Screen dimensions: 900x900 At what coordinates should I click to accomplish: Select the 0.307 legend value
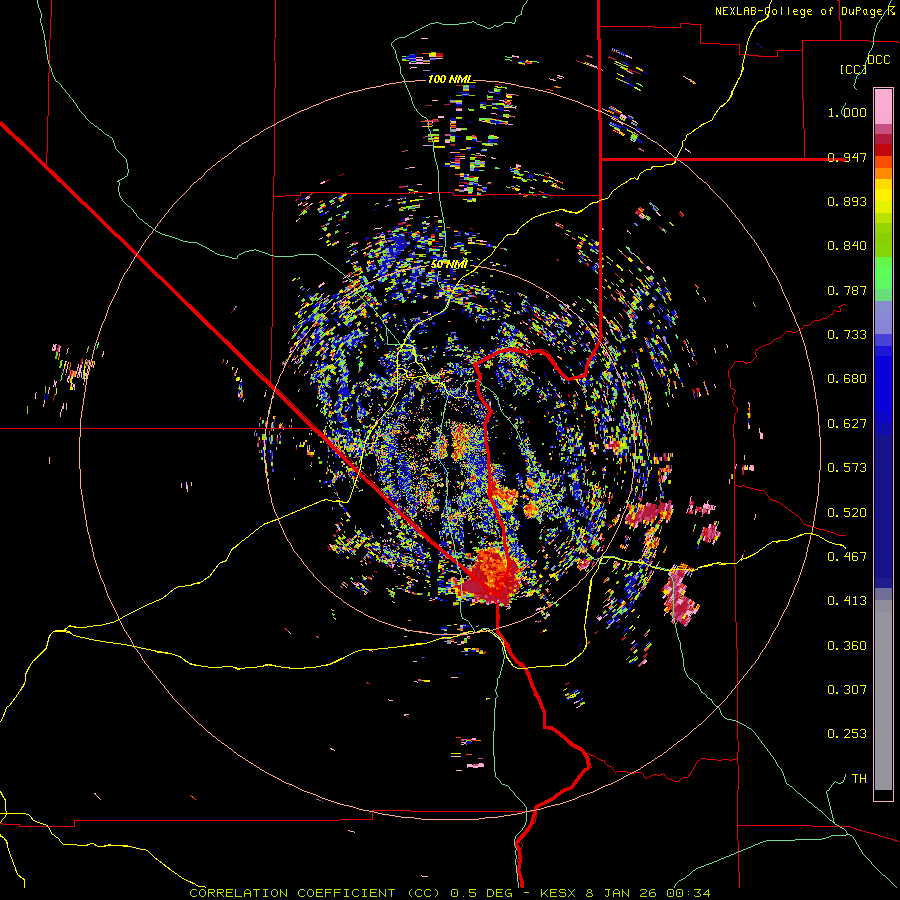coord(847,690)
